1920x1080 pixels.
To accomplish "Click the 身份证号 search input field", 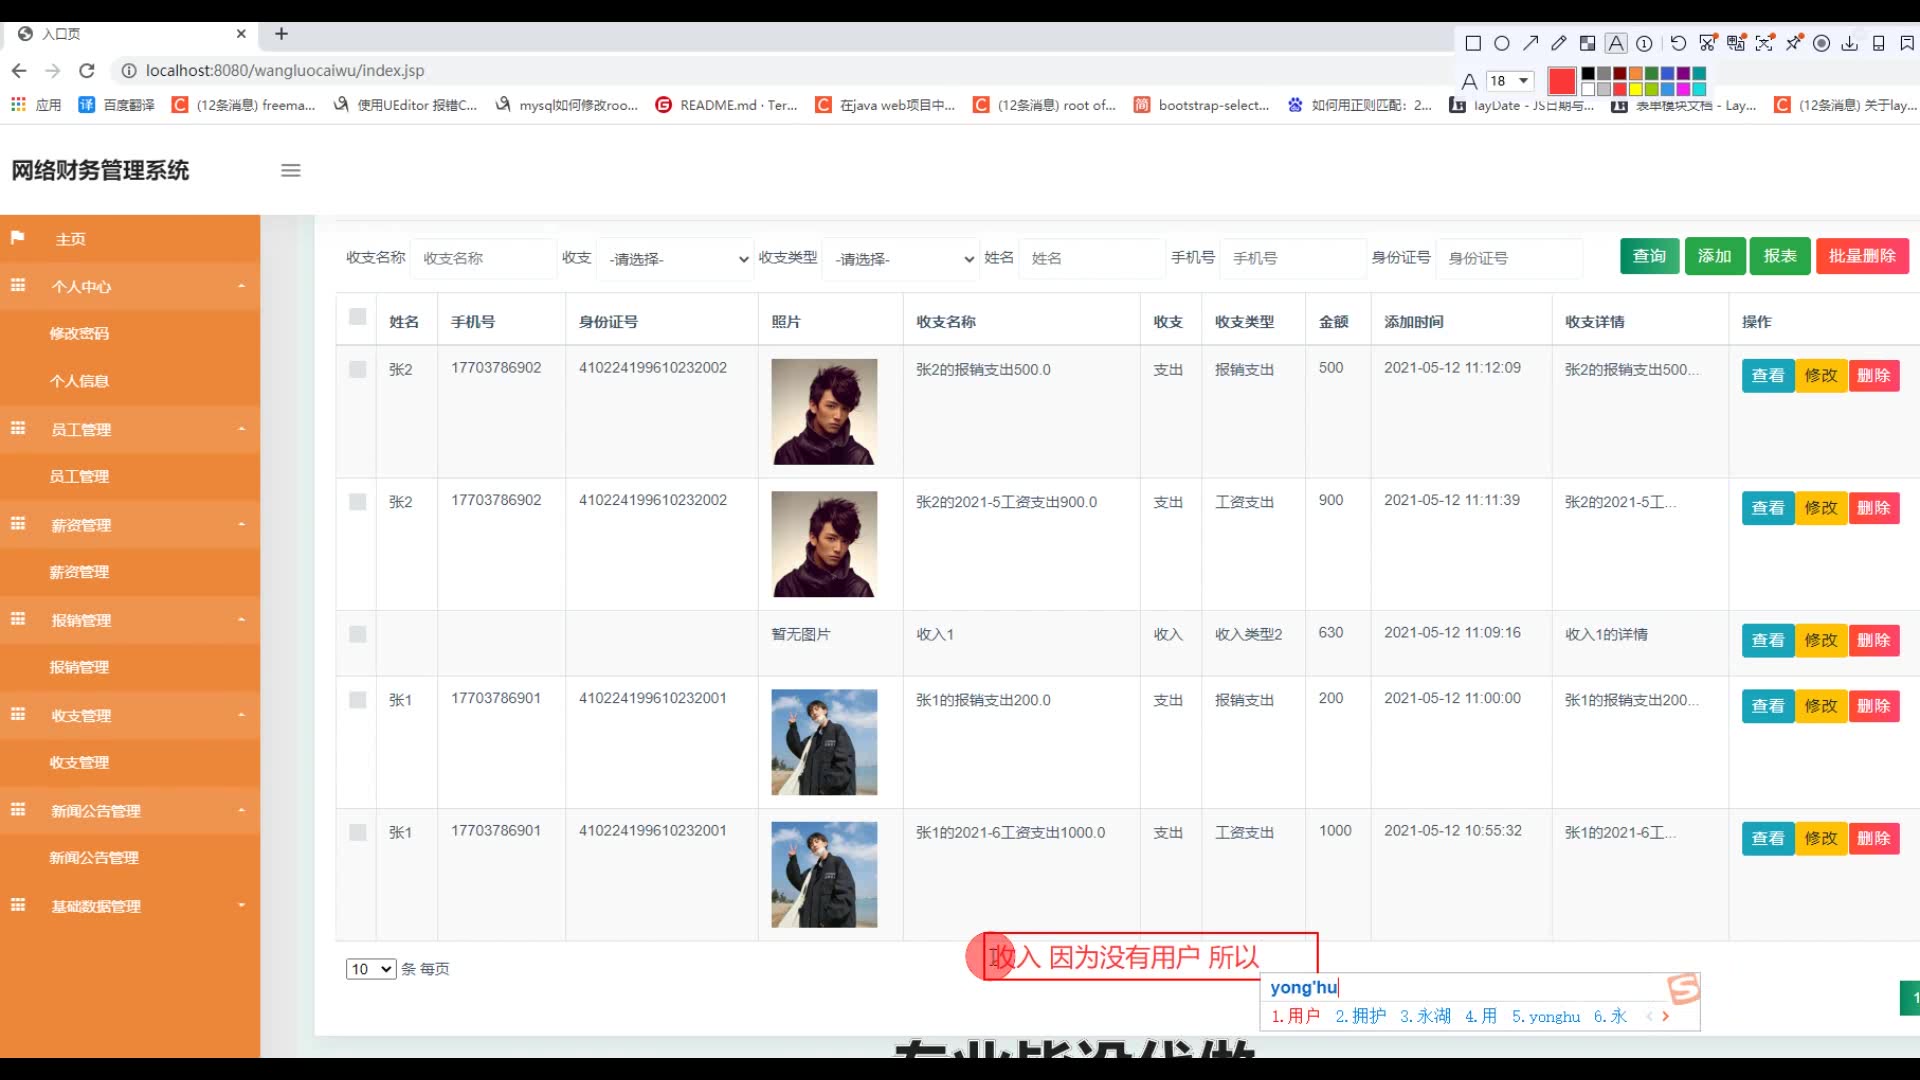I will [x=1508, y=258].
